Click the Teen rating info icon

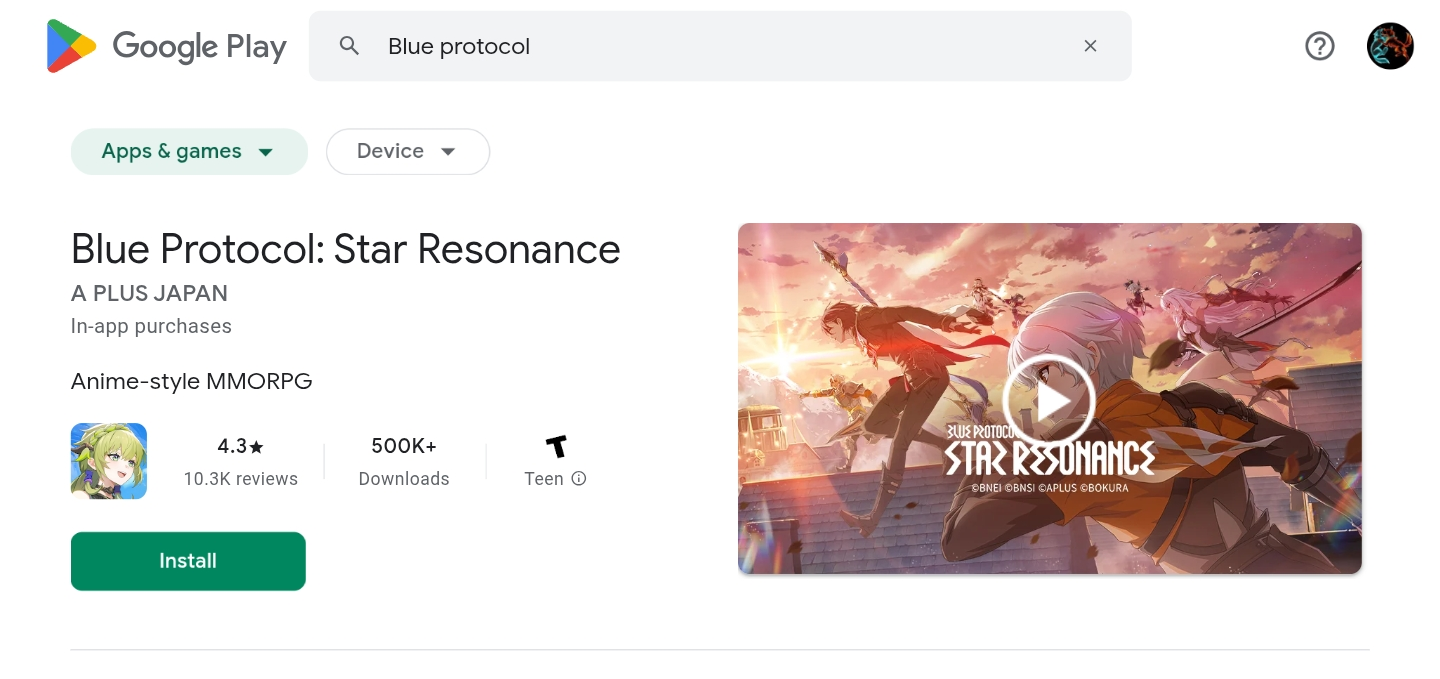(579, 479)
